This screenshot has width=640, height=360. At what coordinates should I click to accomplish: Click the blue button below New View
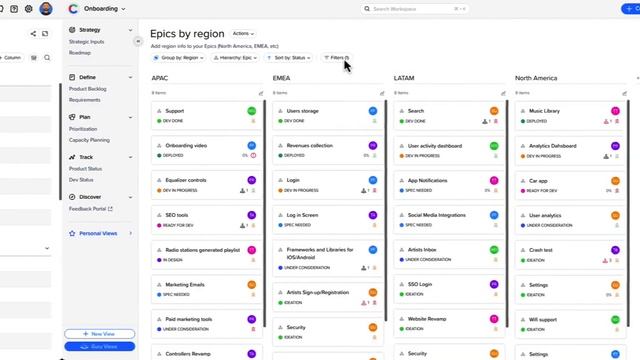point(100,347)
